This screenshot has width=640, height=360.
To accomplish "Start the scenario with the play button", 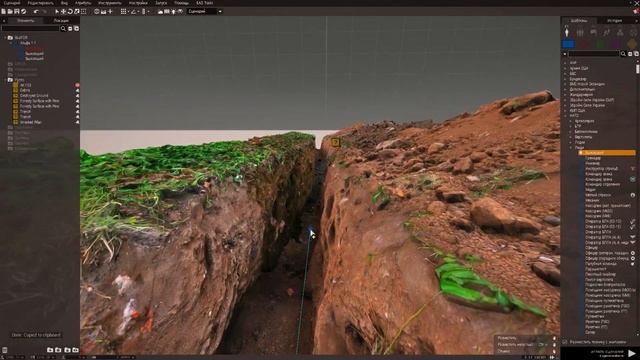I will [631, 353].
